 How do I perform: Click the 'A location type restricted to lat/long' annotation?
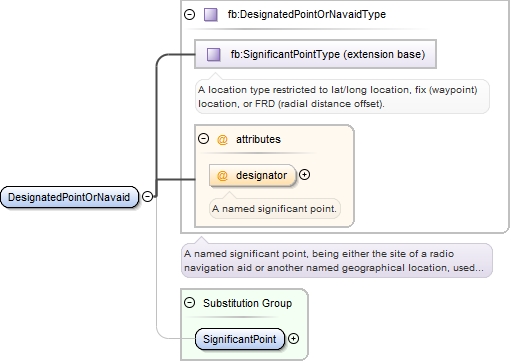342,97
